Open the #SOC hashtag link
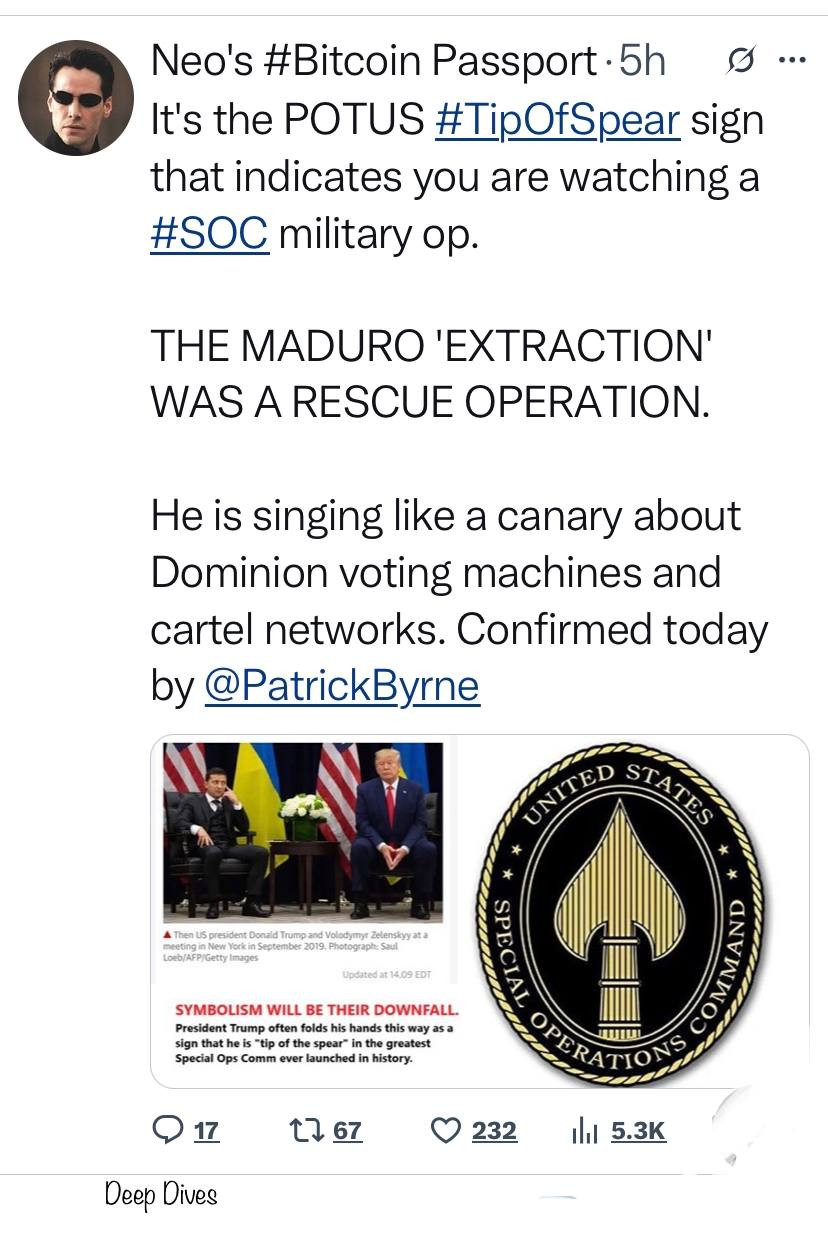This screenshot has width=828, height=1236. (209, 233)
